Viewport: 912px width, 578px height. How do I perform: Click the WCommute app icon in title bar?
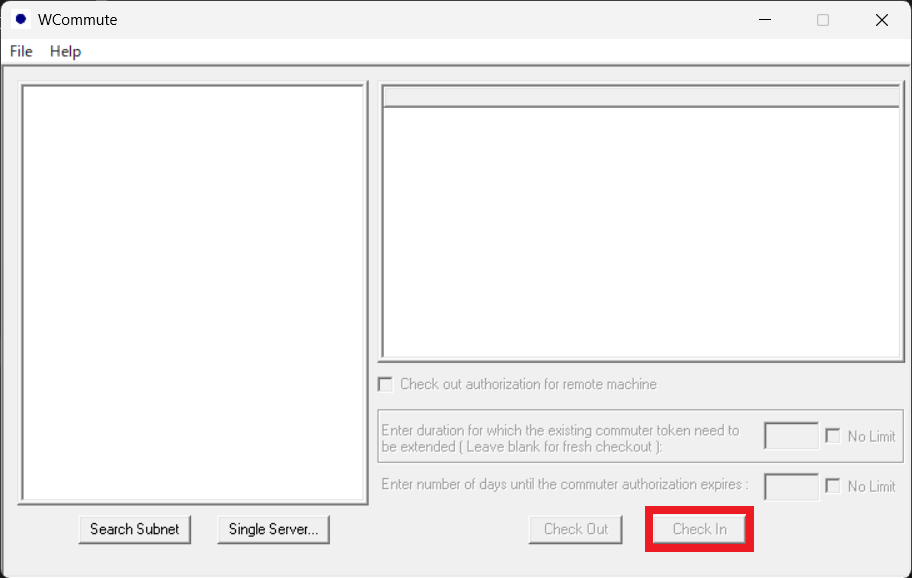(21, 19)
